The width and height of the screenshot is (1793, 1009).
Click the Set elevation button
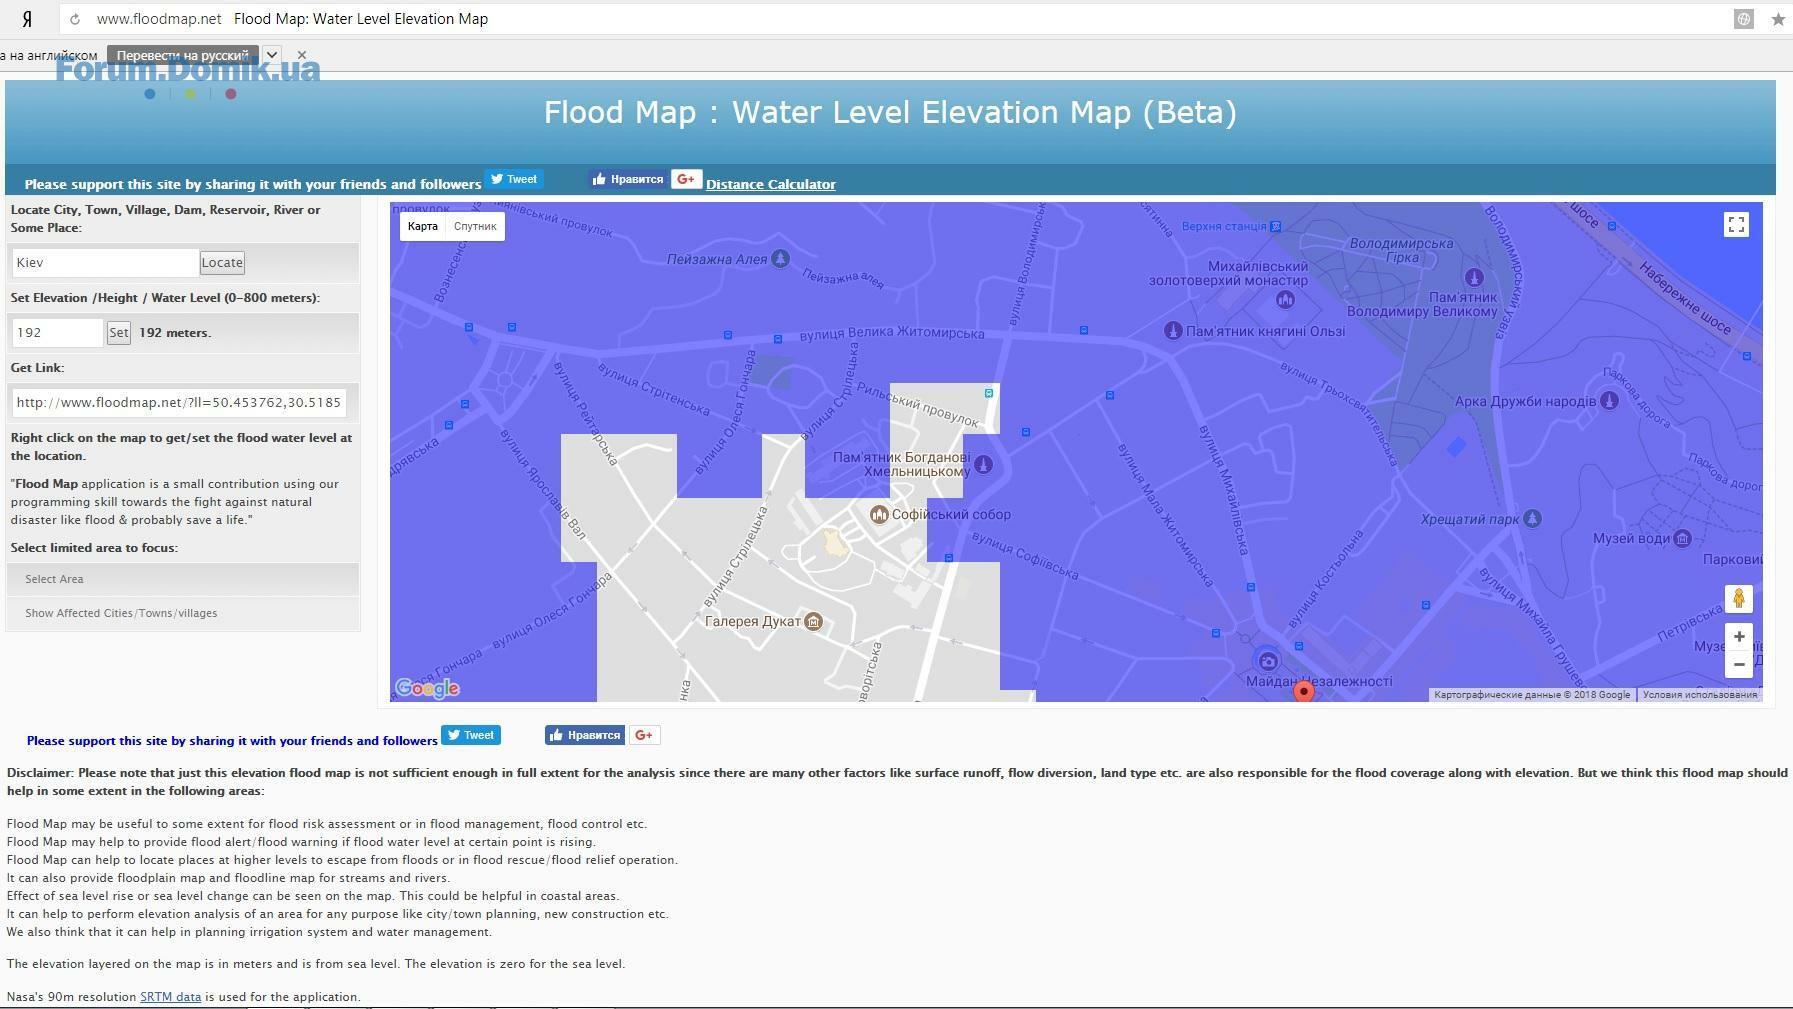(118, 332)
